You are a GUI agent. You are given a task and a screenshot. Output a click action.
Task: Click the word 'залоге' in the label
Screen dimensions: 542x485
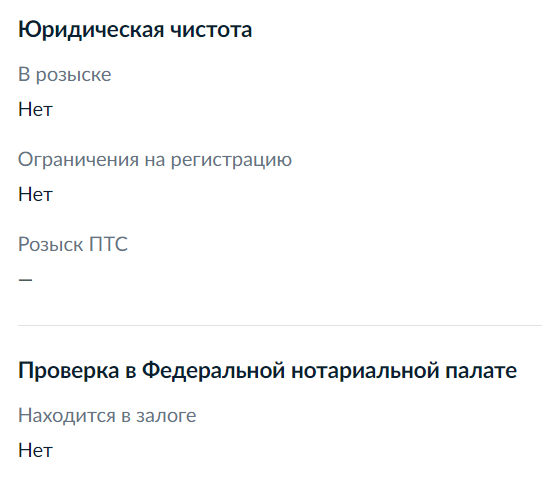click(x=166, y=416)
